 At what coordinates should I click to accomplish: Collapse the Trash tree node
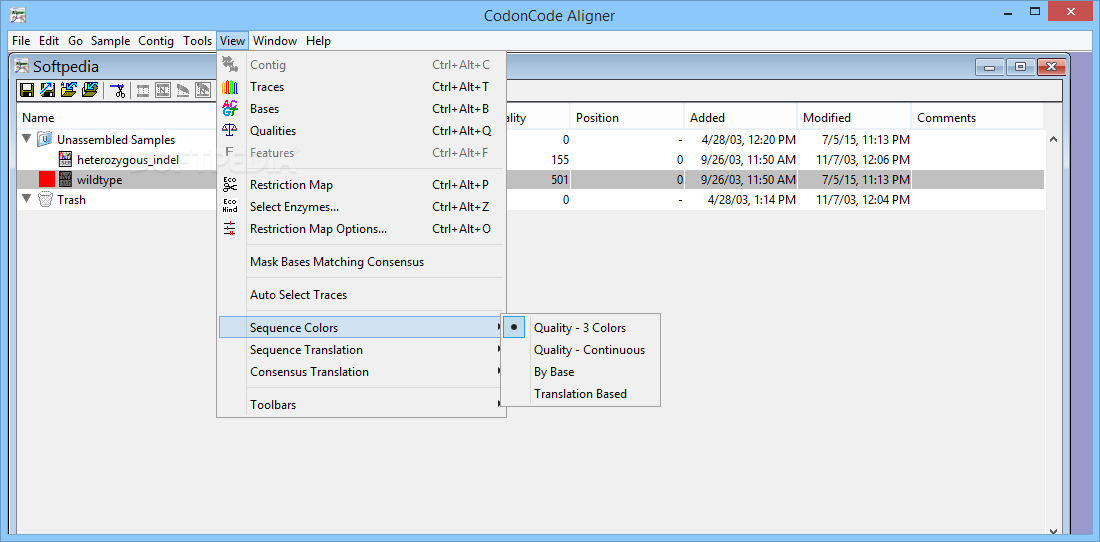point(27,199)
